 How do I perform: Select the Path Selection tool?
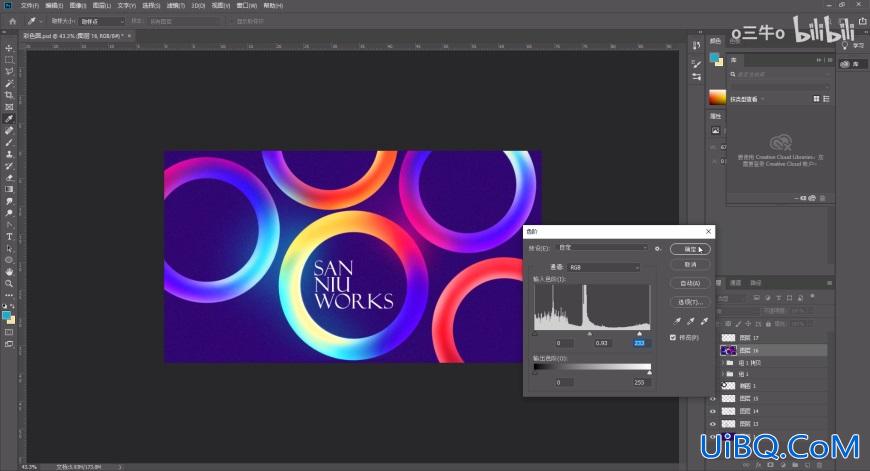(x=9, y=249)
